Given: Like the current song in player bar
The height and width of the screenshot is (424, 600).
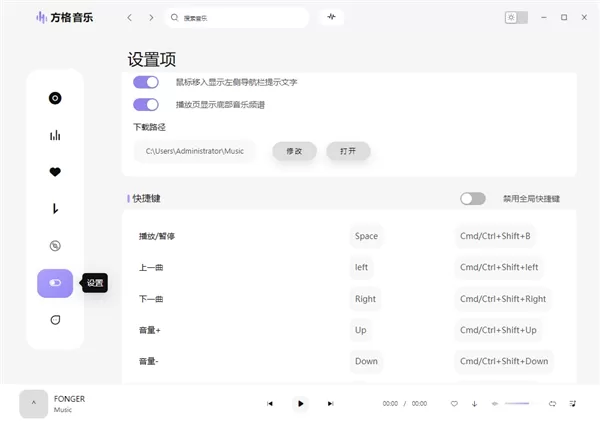Looking at the screenshot, I should click(454, 403).
